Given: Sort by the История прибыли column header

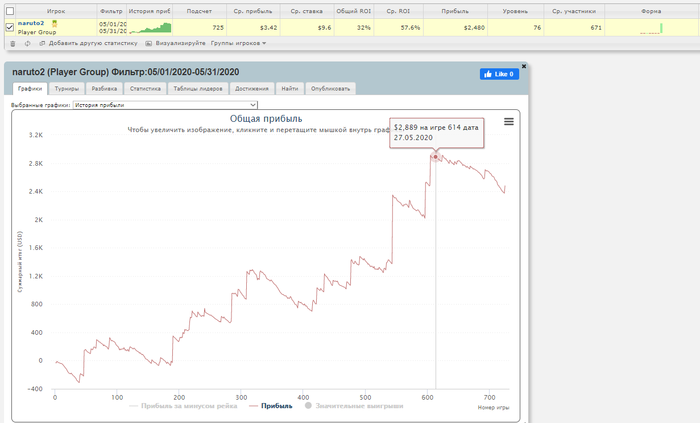Looking at the screenshot, I should click(x=149, y=11).
